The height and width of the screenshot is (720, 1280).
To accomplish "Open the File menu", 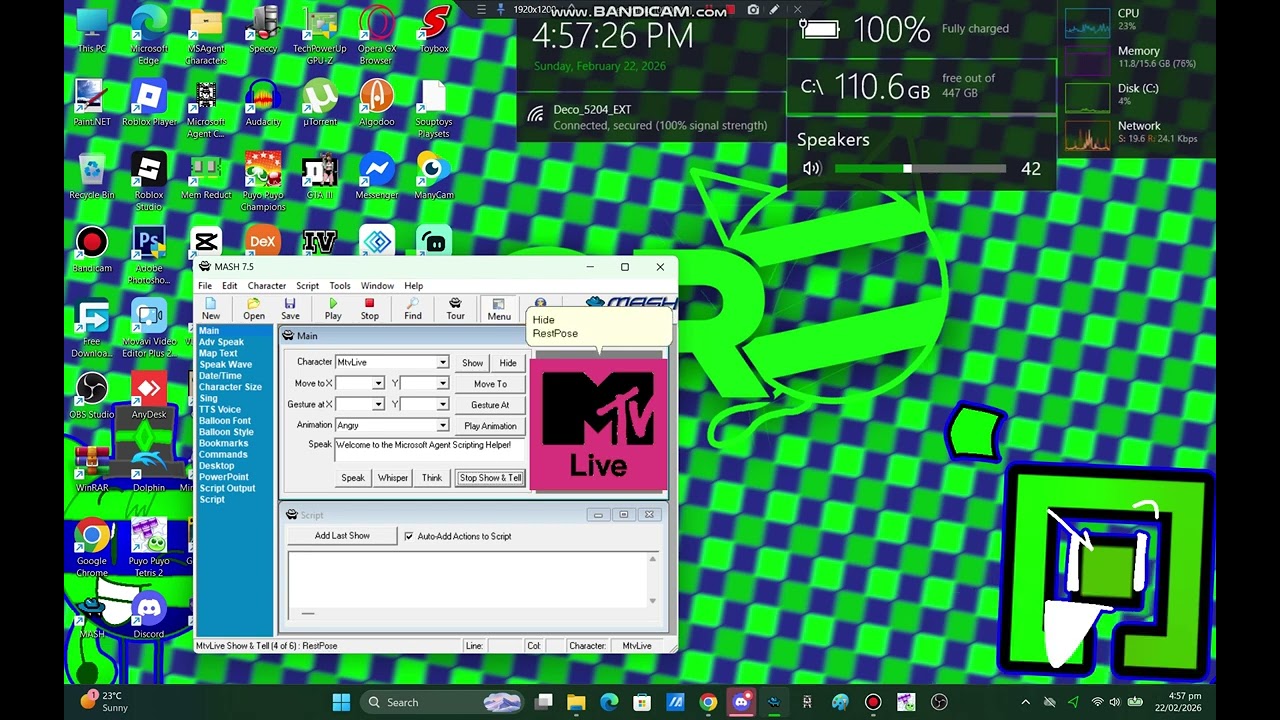I will coord(204,286).
